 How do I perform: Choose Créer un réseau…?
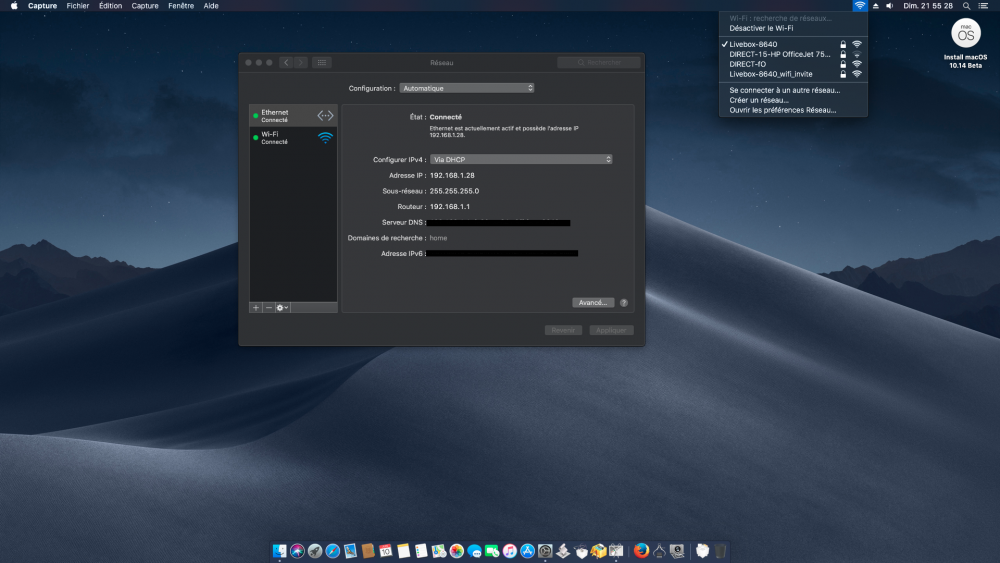point(793,100)
